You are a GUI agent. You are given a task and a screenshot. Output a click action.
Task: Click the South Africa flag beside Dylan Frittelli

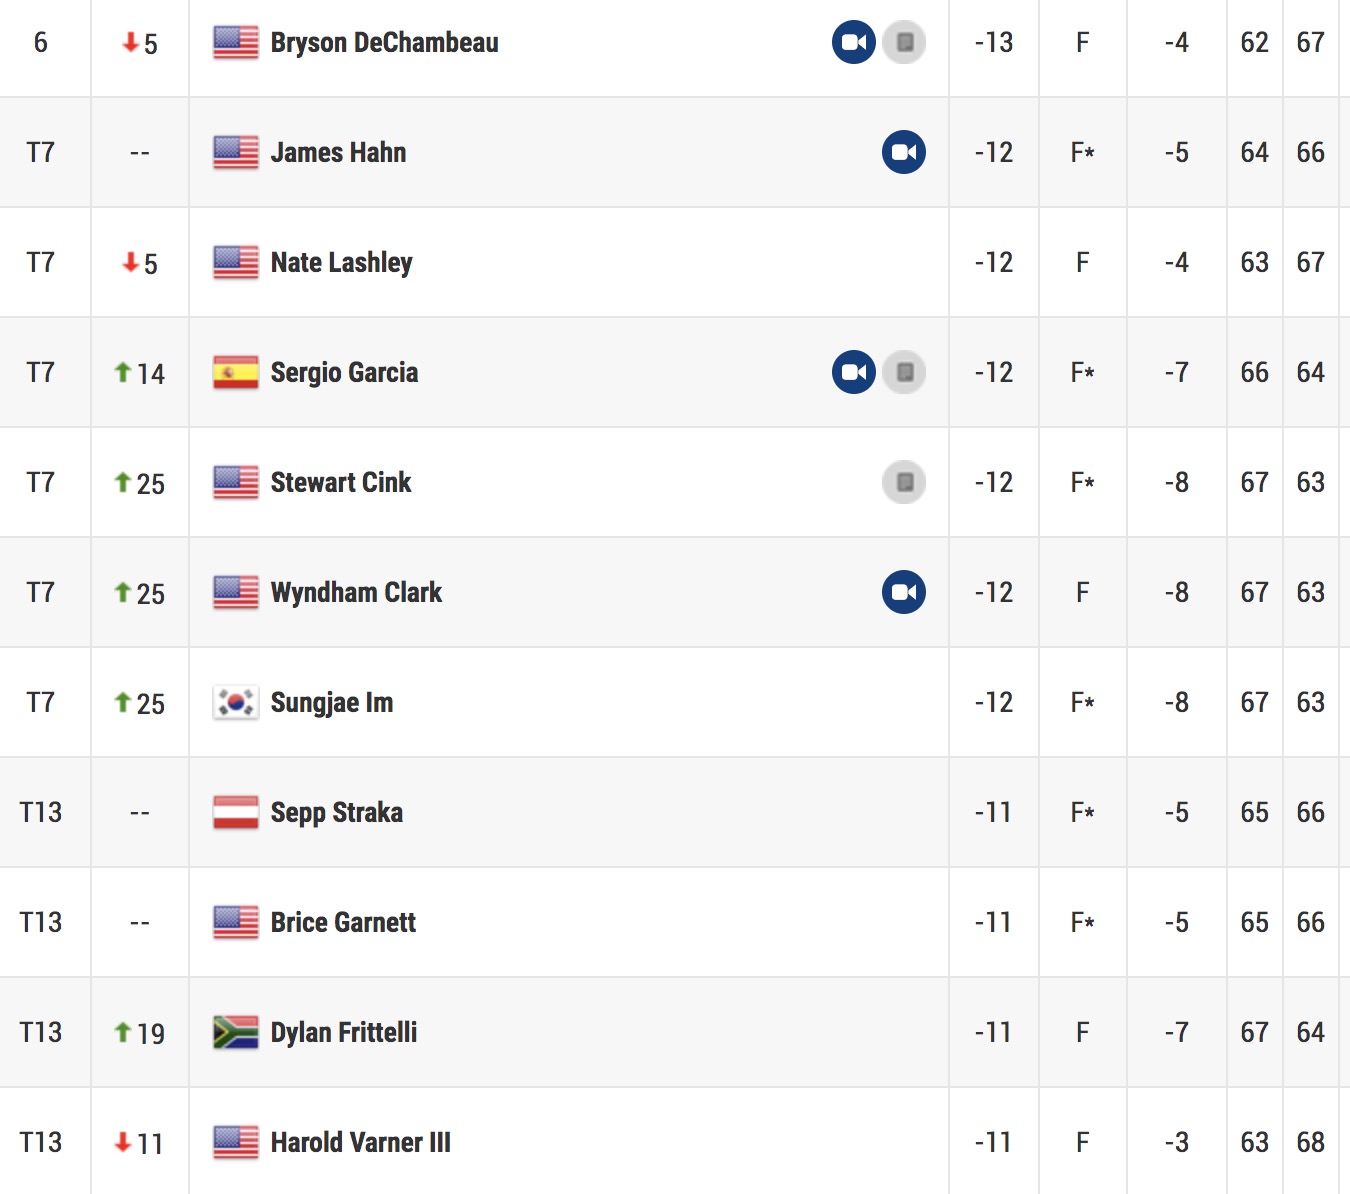(236, 1032)
